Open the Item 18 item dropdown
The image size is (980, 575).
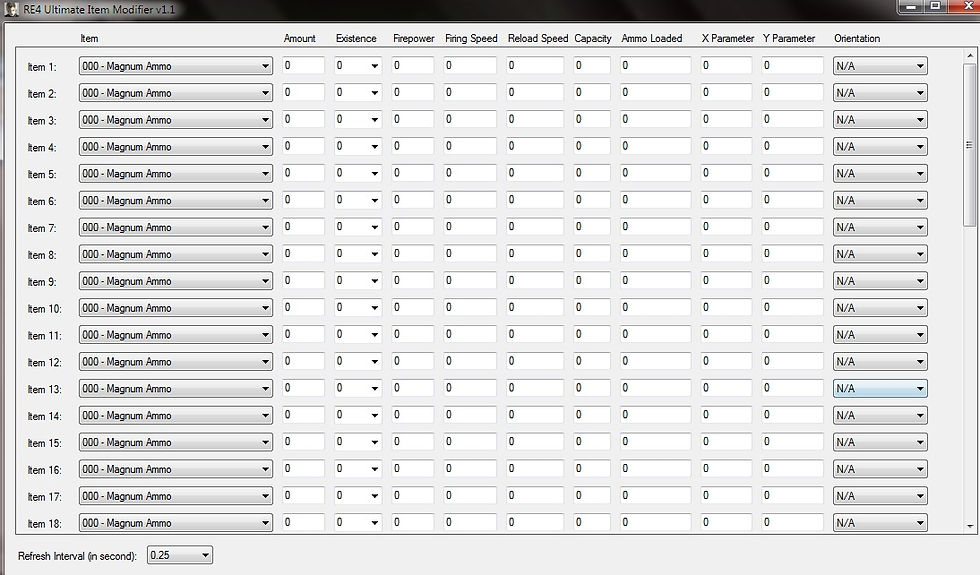176,522
